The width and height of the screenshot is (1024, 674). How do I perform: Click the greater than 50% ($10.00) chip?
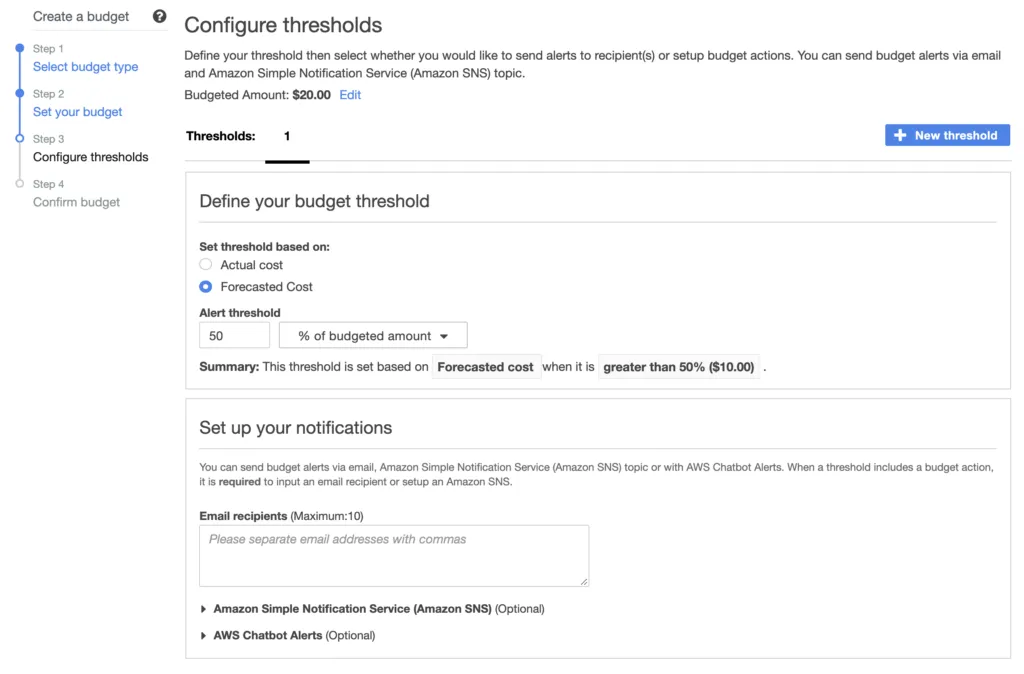(679, 366)
